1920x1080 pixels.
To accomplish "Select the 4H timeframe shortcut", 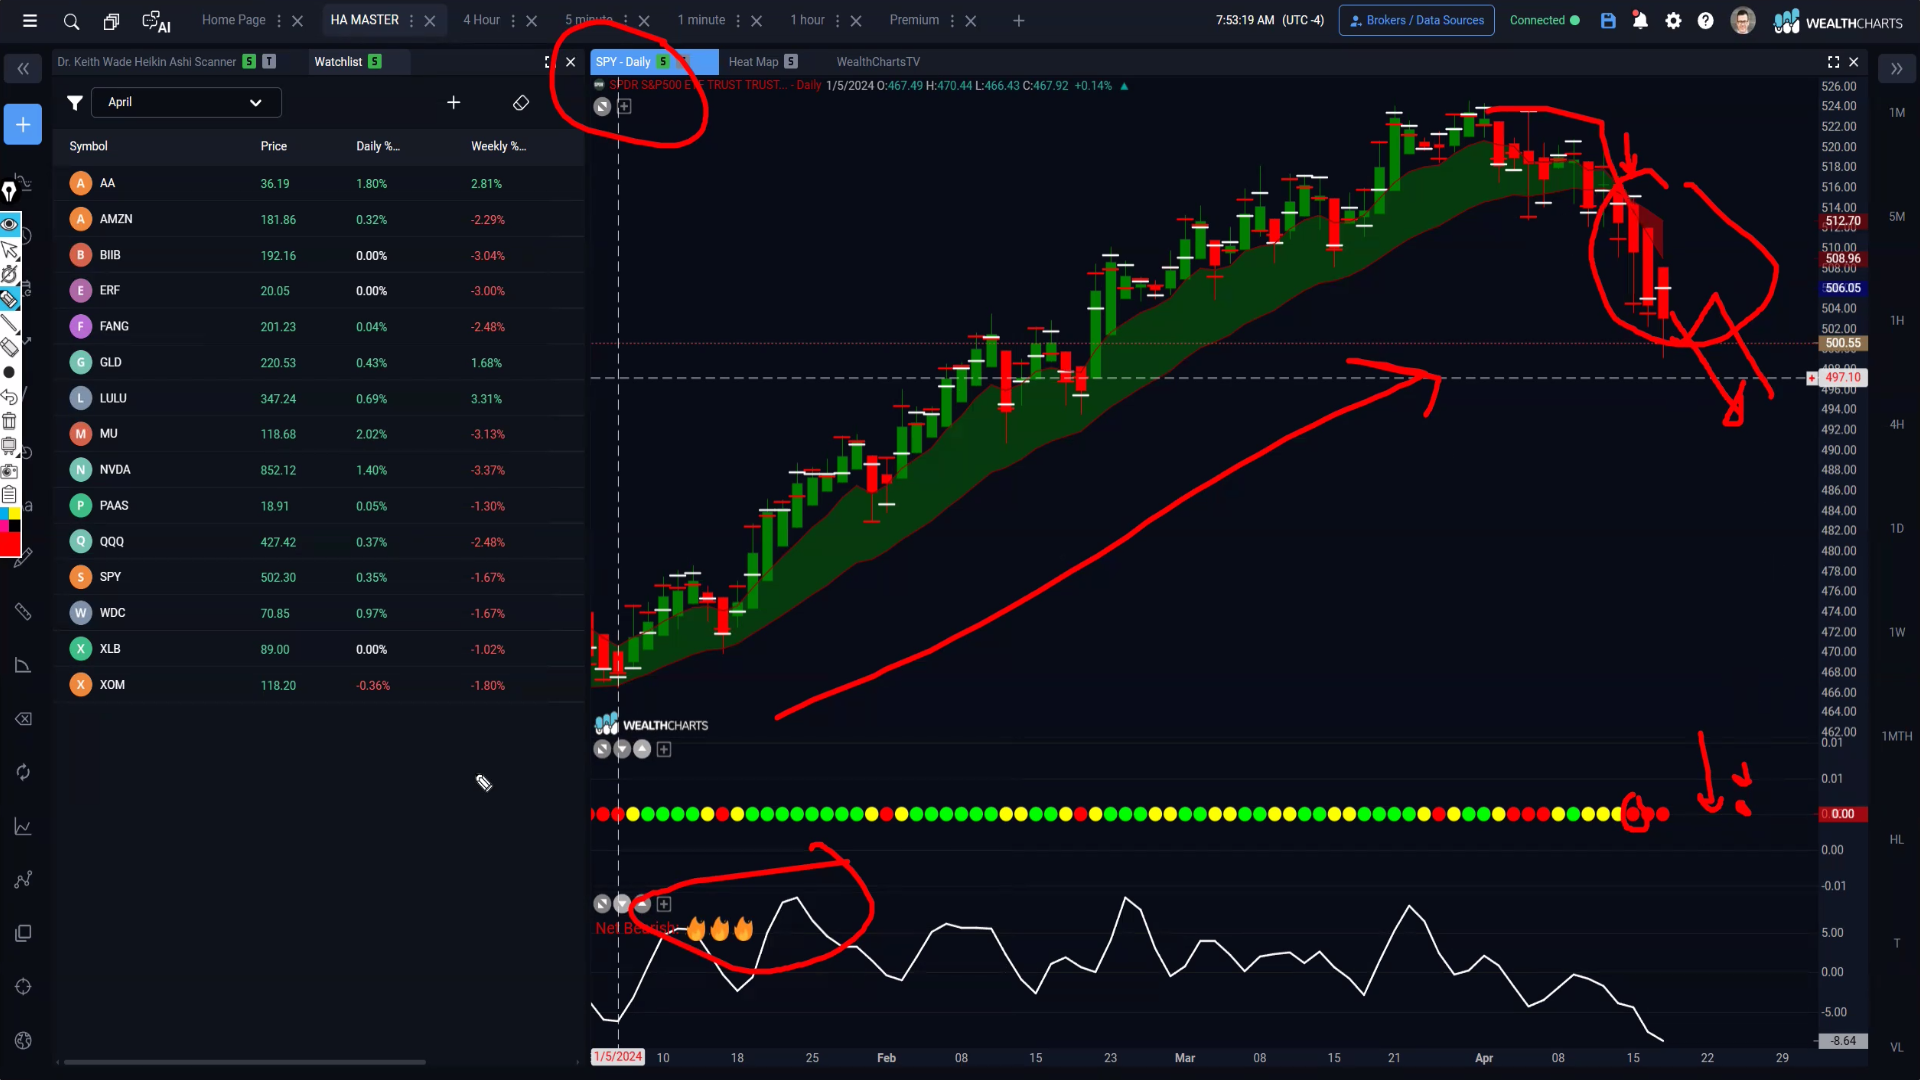I will click(x=1896, y=424).
